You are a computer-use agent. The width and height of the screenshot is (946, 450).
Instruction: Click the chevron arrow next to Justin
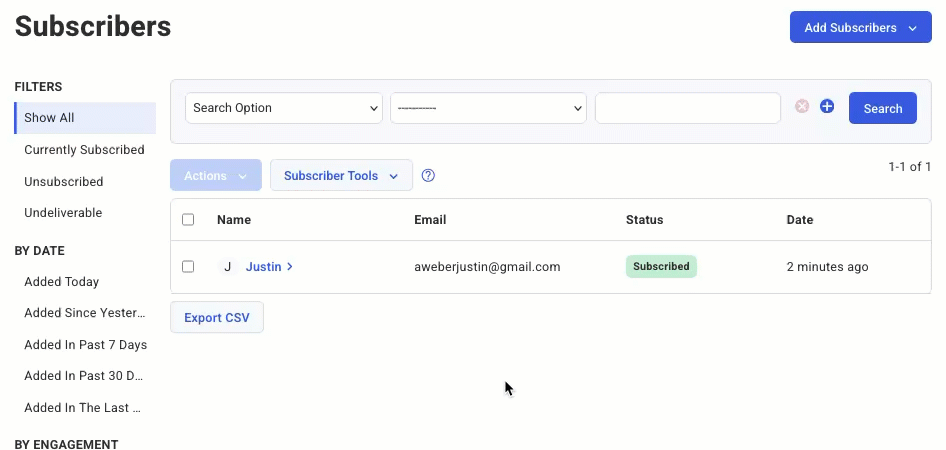290,267
